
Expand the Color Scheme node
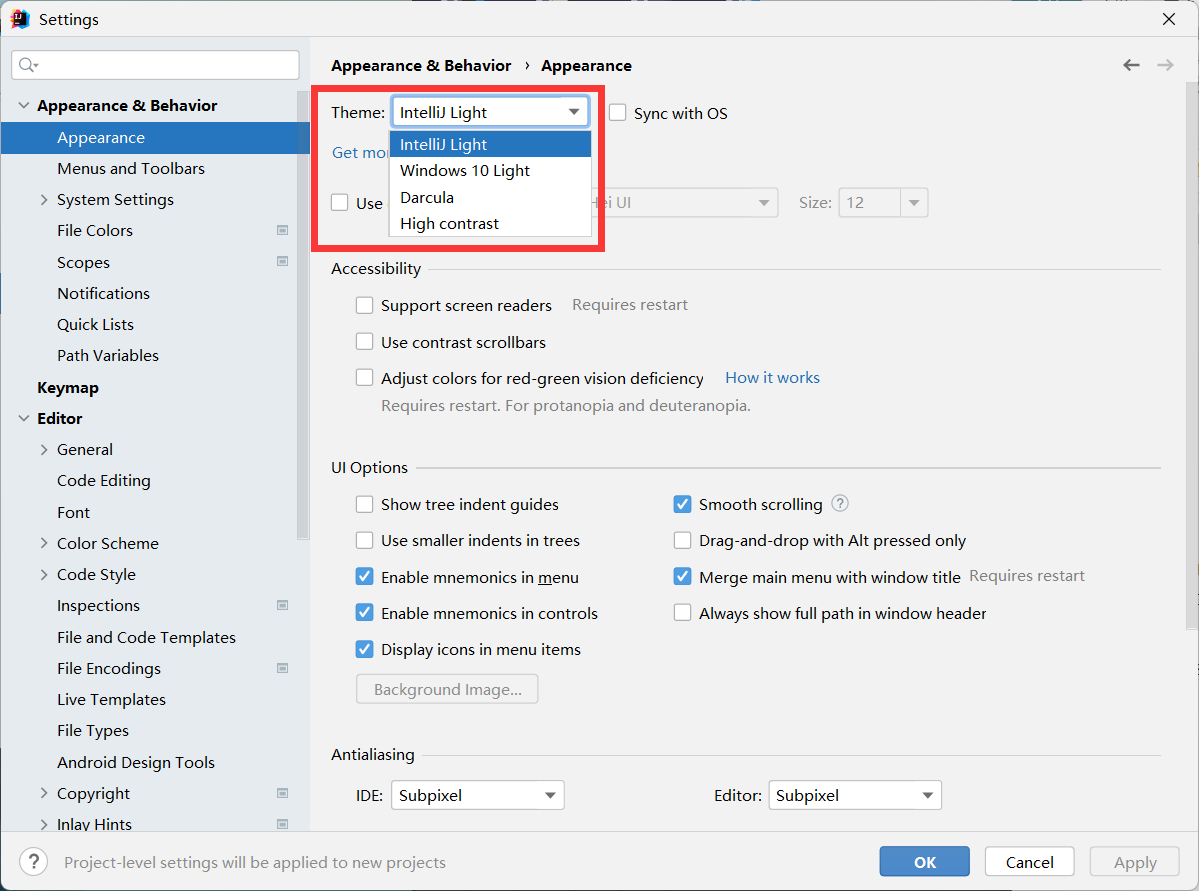tap(44, 543)
